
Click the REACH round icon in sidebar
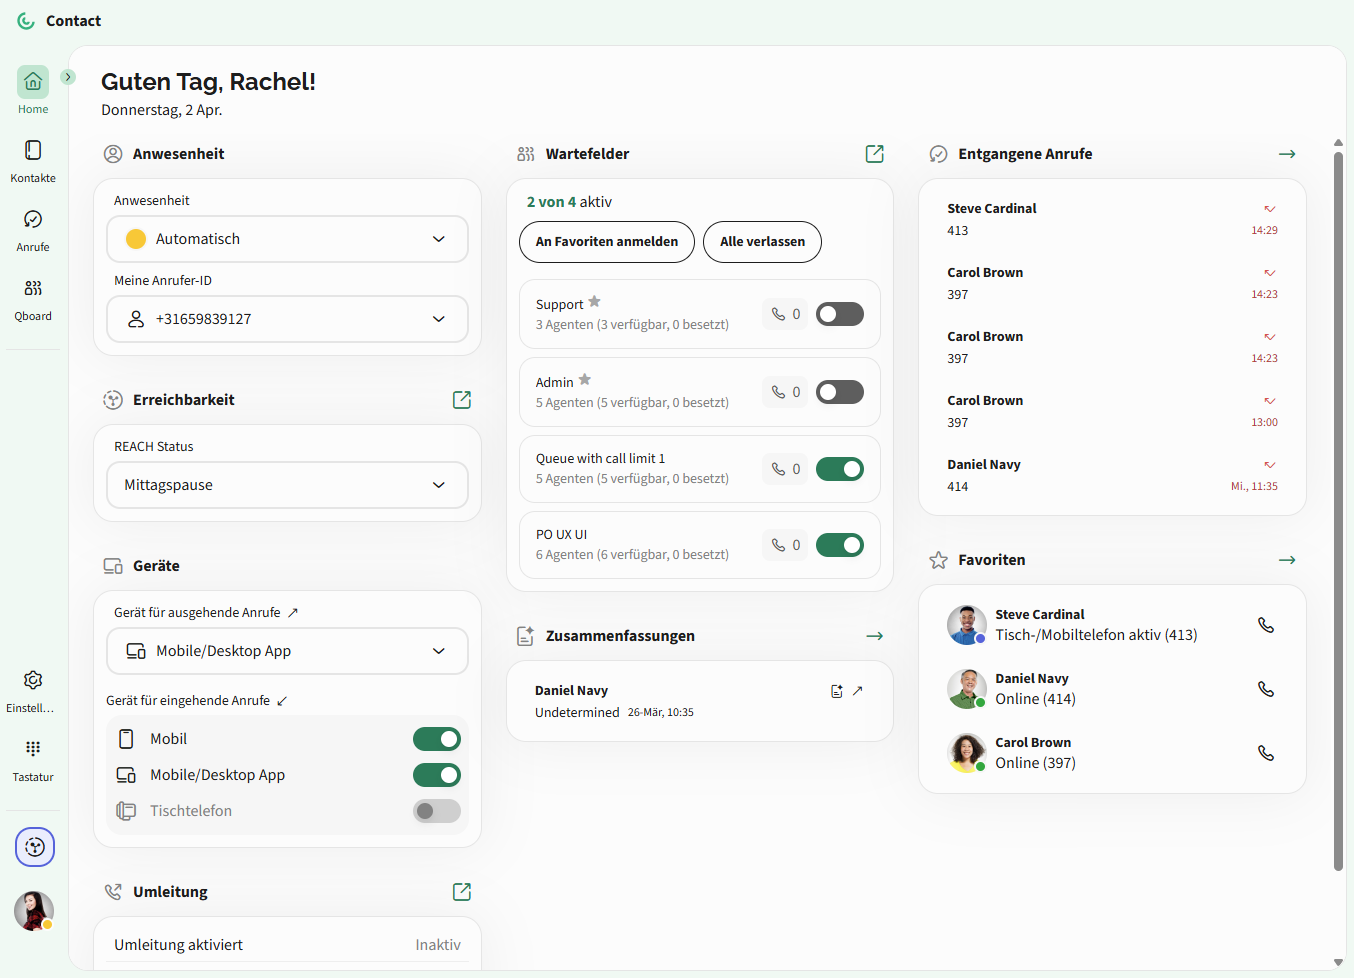tap(35, 847)
